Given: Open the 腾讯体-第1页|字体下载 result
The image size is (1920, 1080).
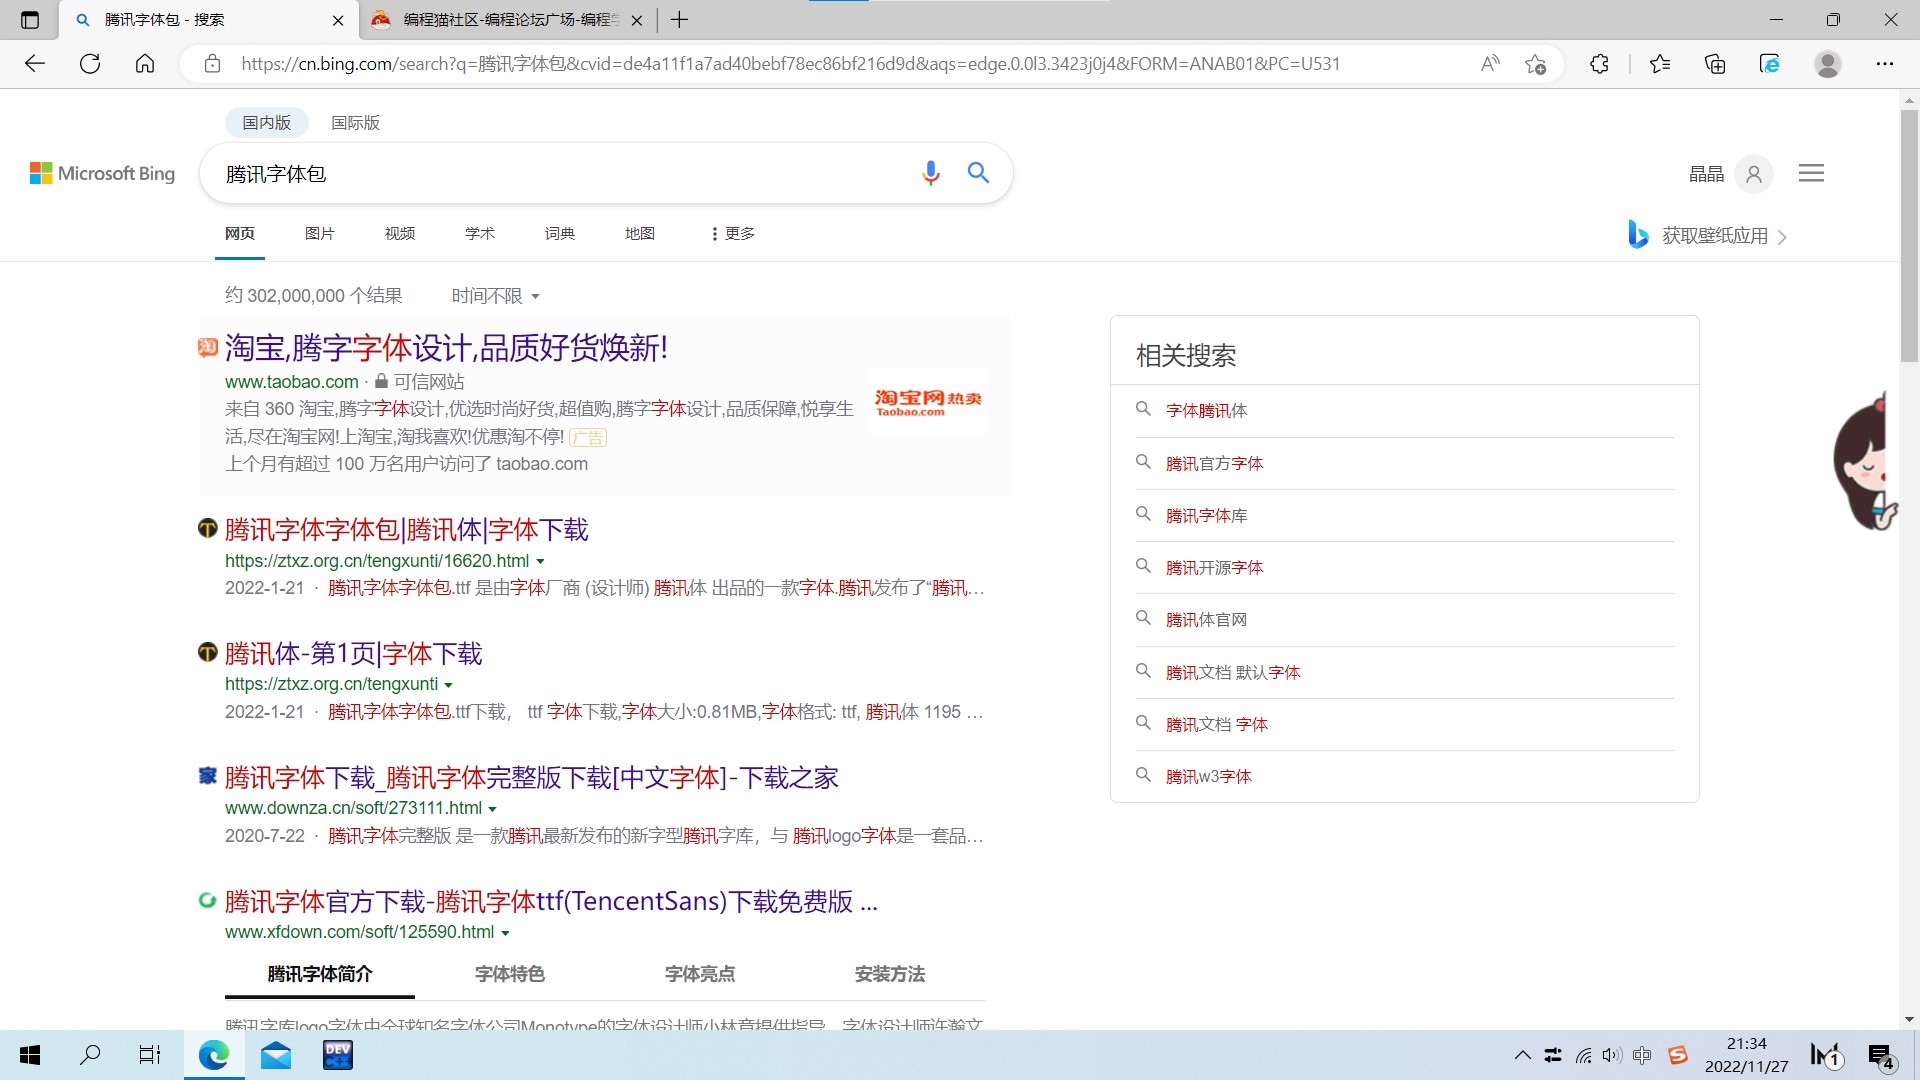Looking at the screenshot, I should click(x=354, y=654).
